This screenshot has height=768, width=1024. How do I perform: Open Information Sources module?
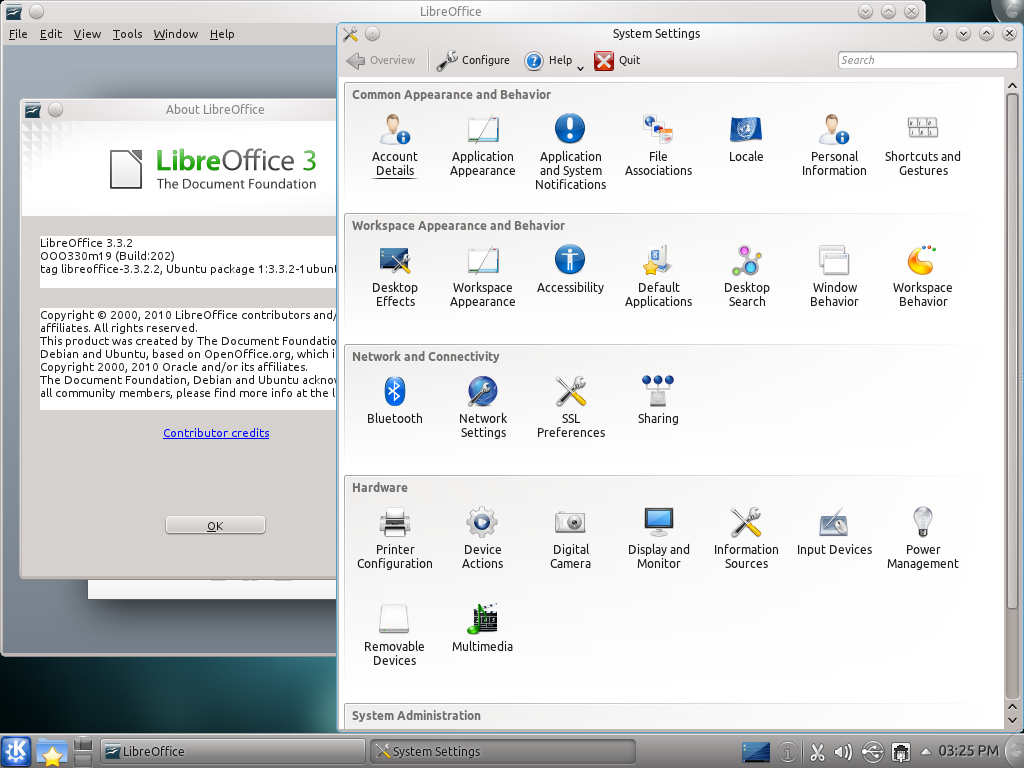coord(746,538)
